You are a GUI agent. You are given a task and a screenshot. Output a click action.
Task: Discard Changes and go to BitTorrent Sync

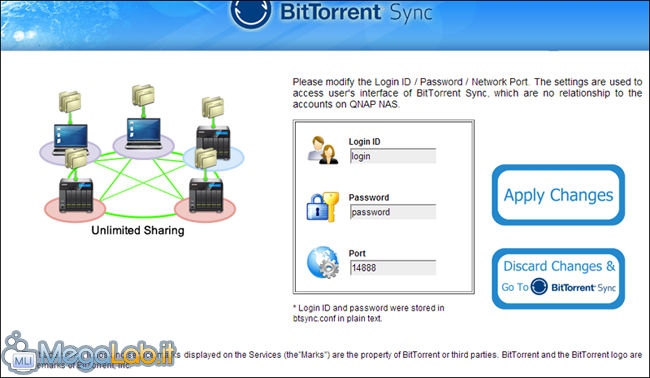pos(558,279)
